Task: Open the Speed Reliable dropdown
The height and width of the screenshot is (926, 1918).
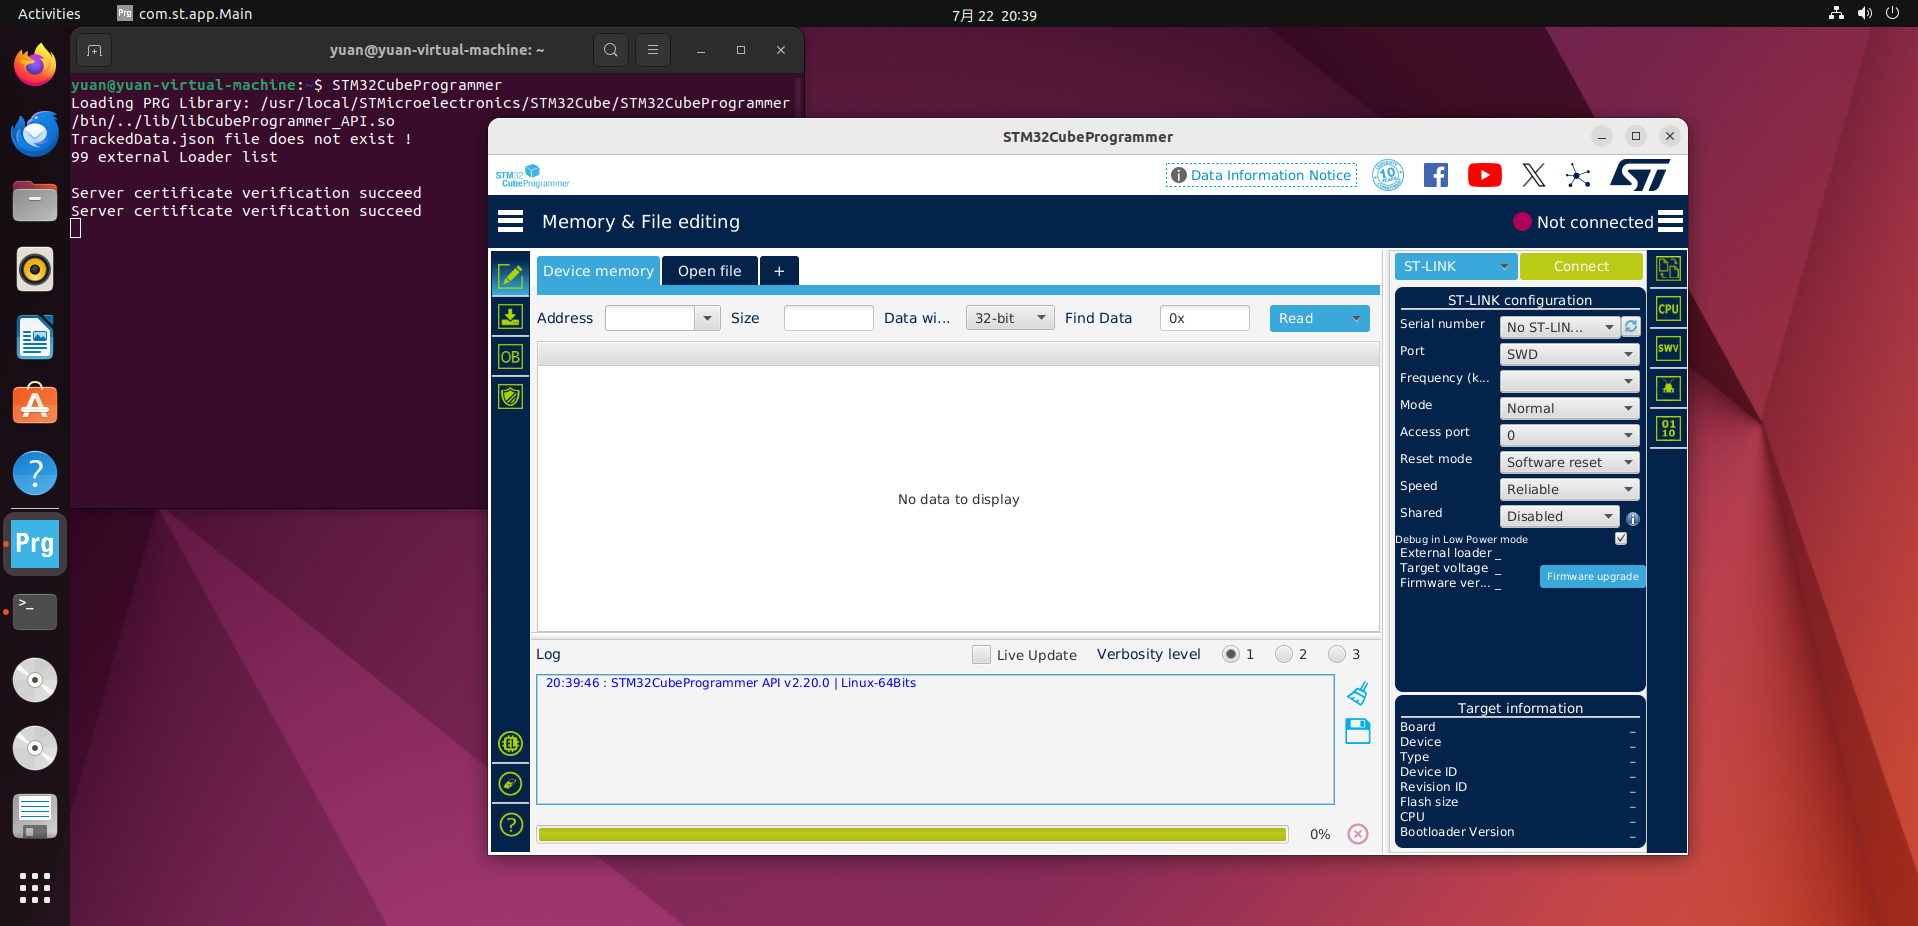Action: coord(1569,489)
